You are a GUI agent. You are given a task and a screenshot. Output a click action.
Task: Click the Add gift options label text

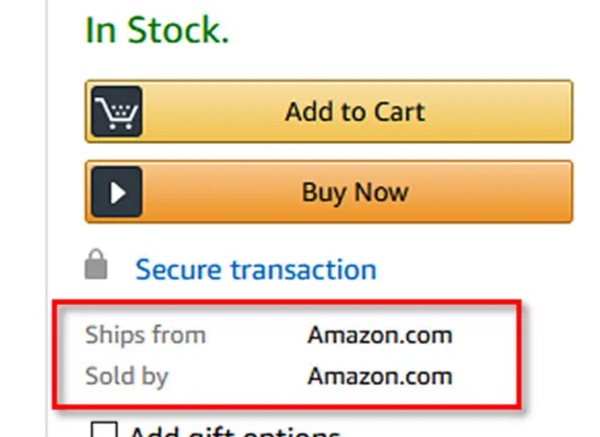tap(235, 432)
